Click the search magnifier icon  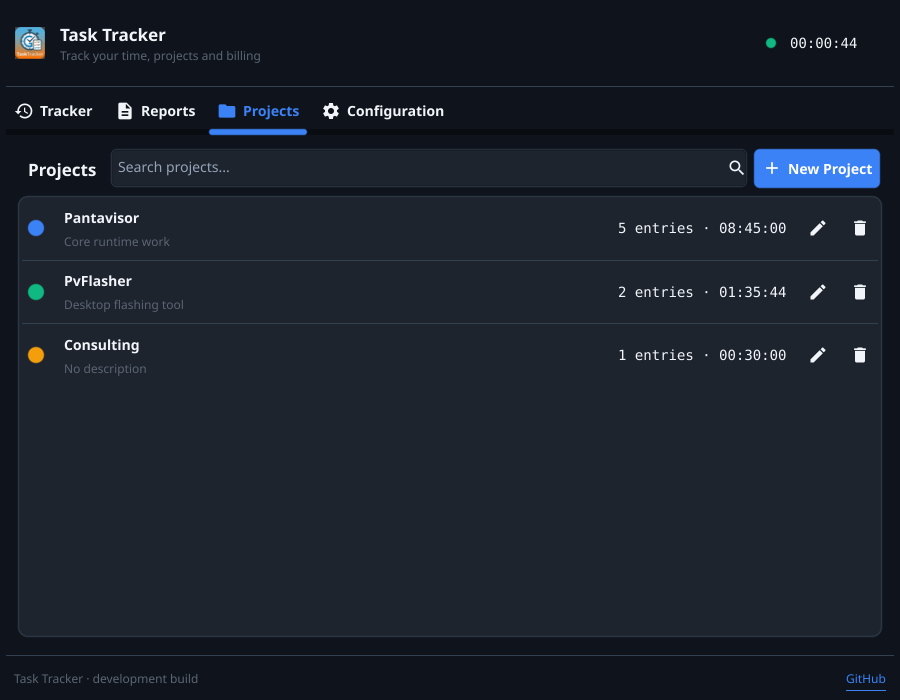point(736,168)
